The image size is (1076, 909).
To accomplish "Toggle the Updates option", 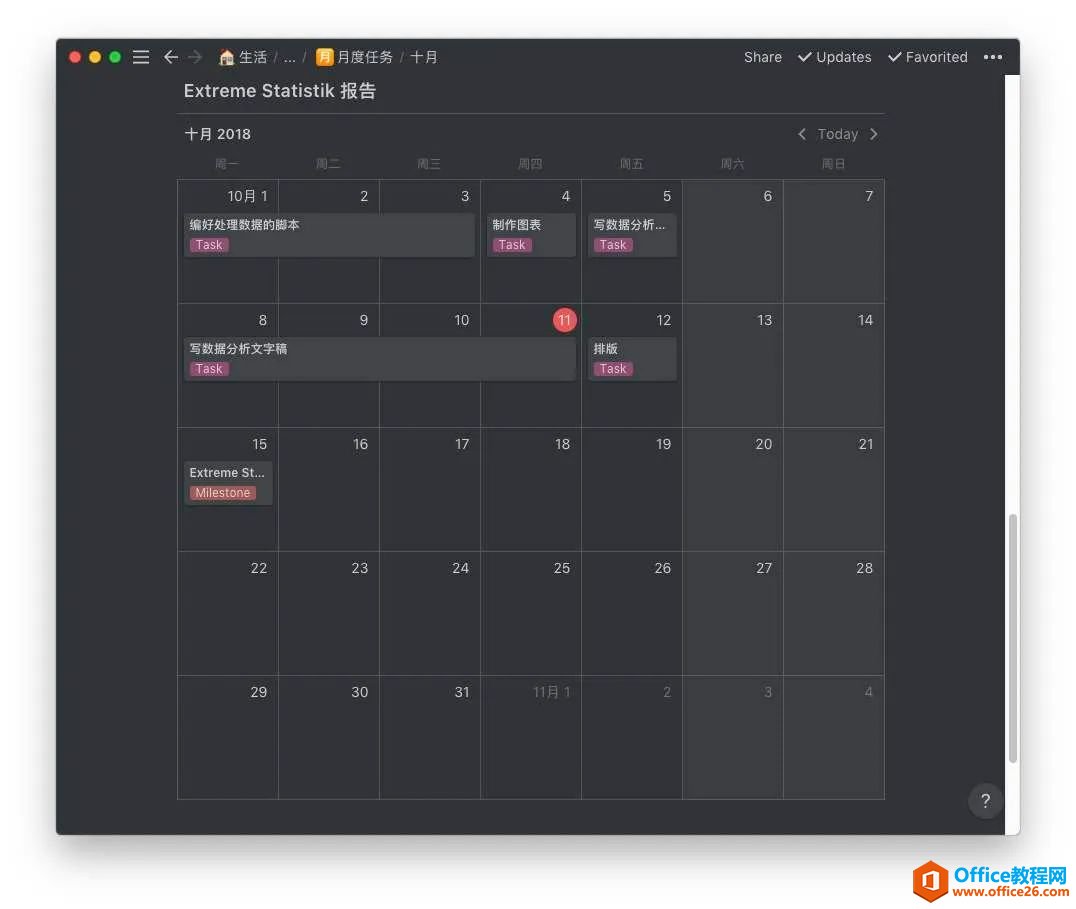I will click(x=834, y=57).
